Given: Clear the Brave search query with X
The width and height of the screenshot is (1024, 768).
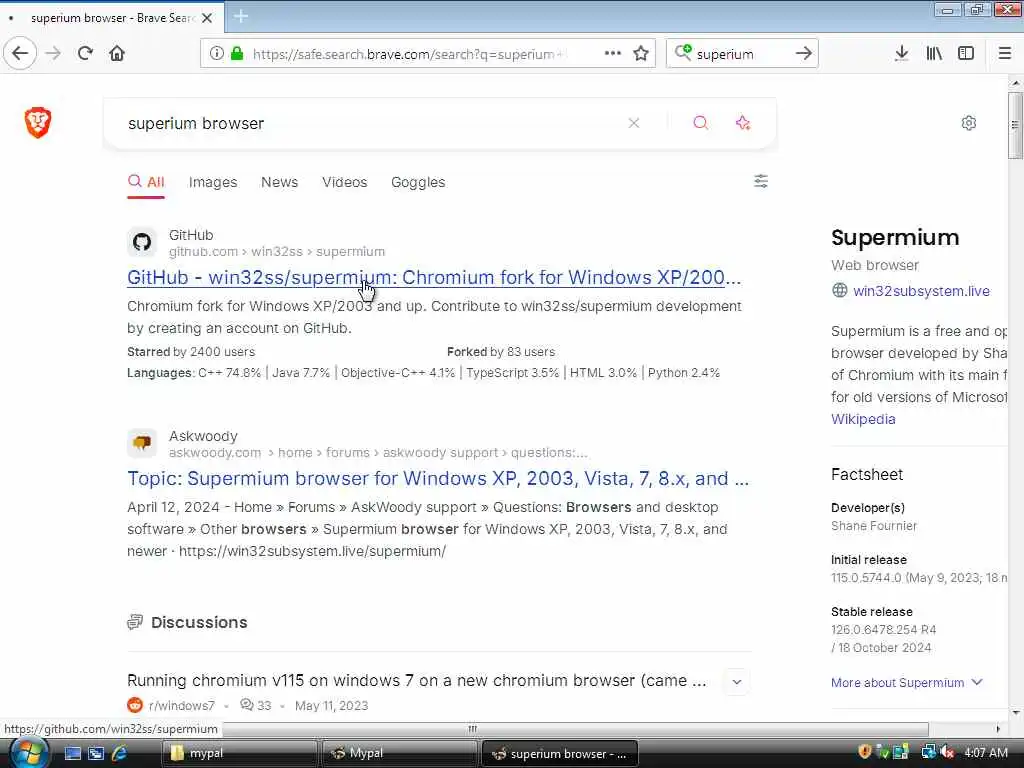Looking at the screenshot, I should (x=633, y=123).
